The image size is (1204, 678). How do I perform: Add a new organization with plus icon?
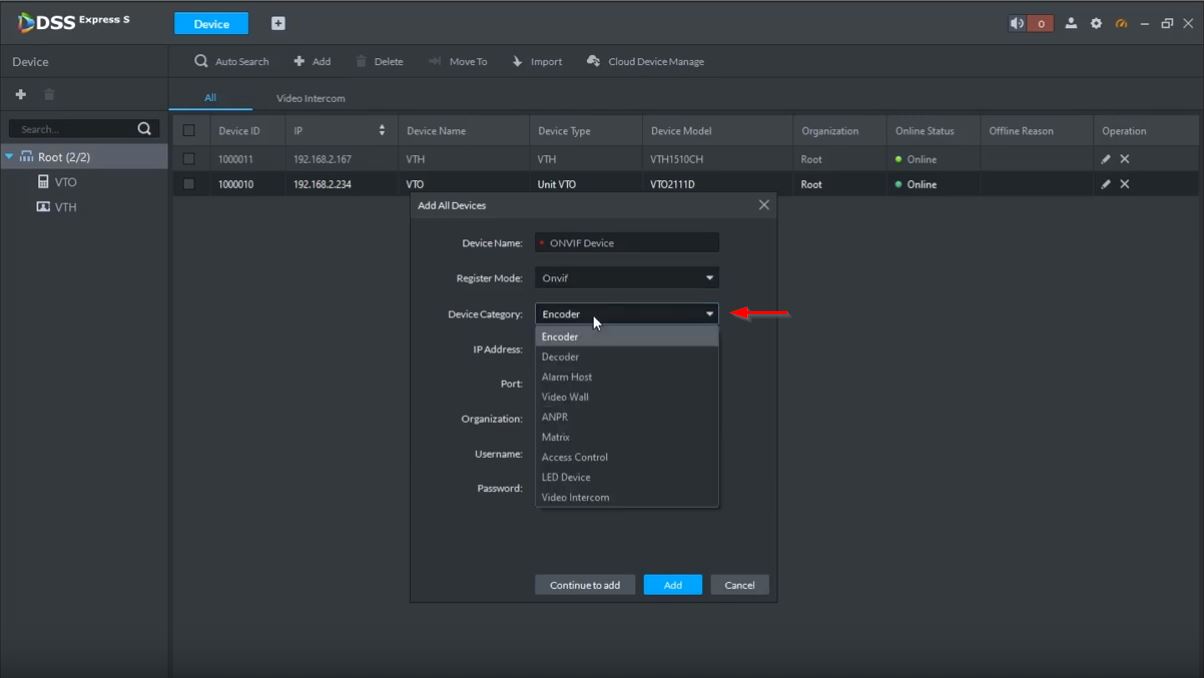[20, 94]
